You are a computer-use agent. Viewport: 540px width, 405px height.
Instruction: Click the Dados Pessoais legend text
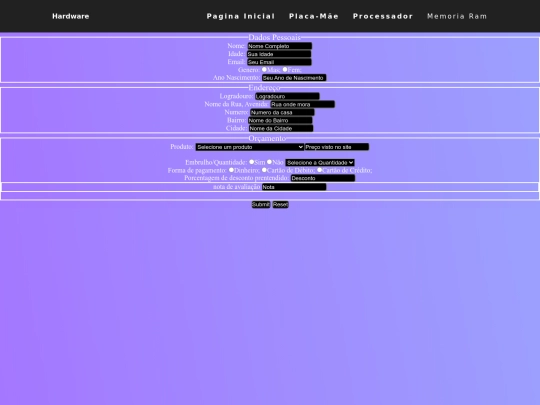[274, 37]
